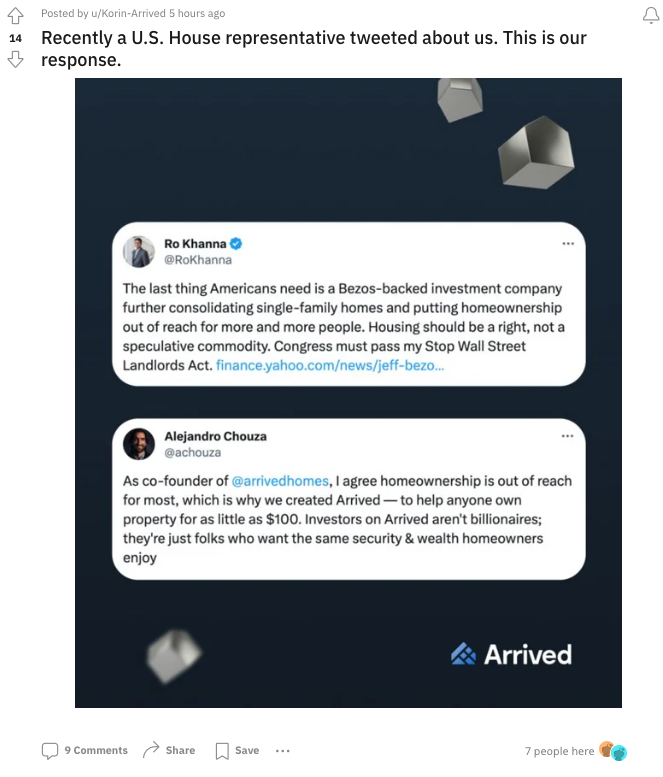The width and height of the screenshot is (663, 777).
Task: Open the ellipsis menu on Ro Khanna's tweet
Action: 567,244
